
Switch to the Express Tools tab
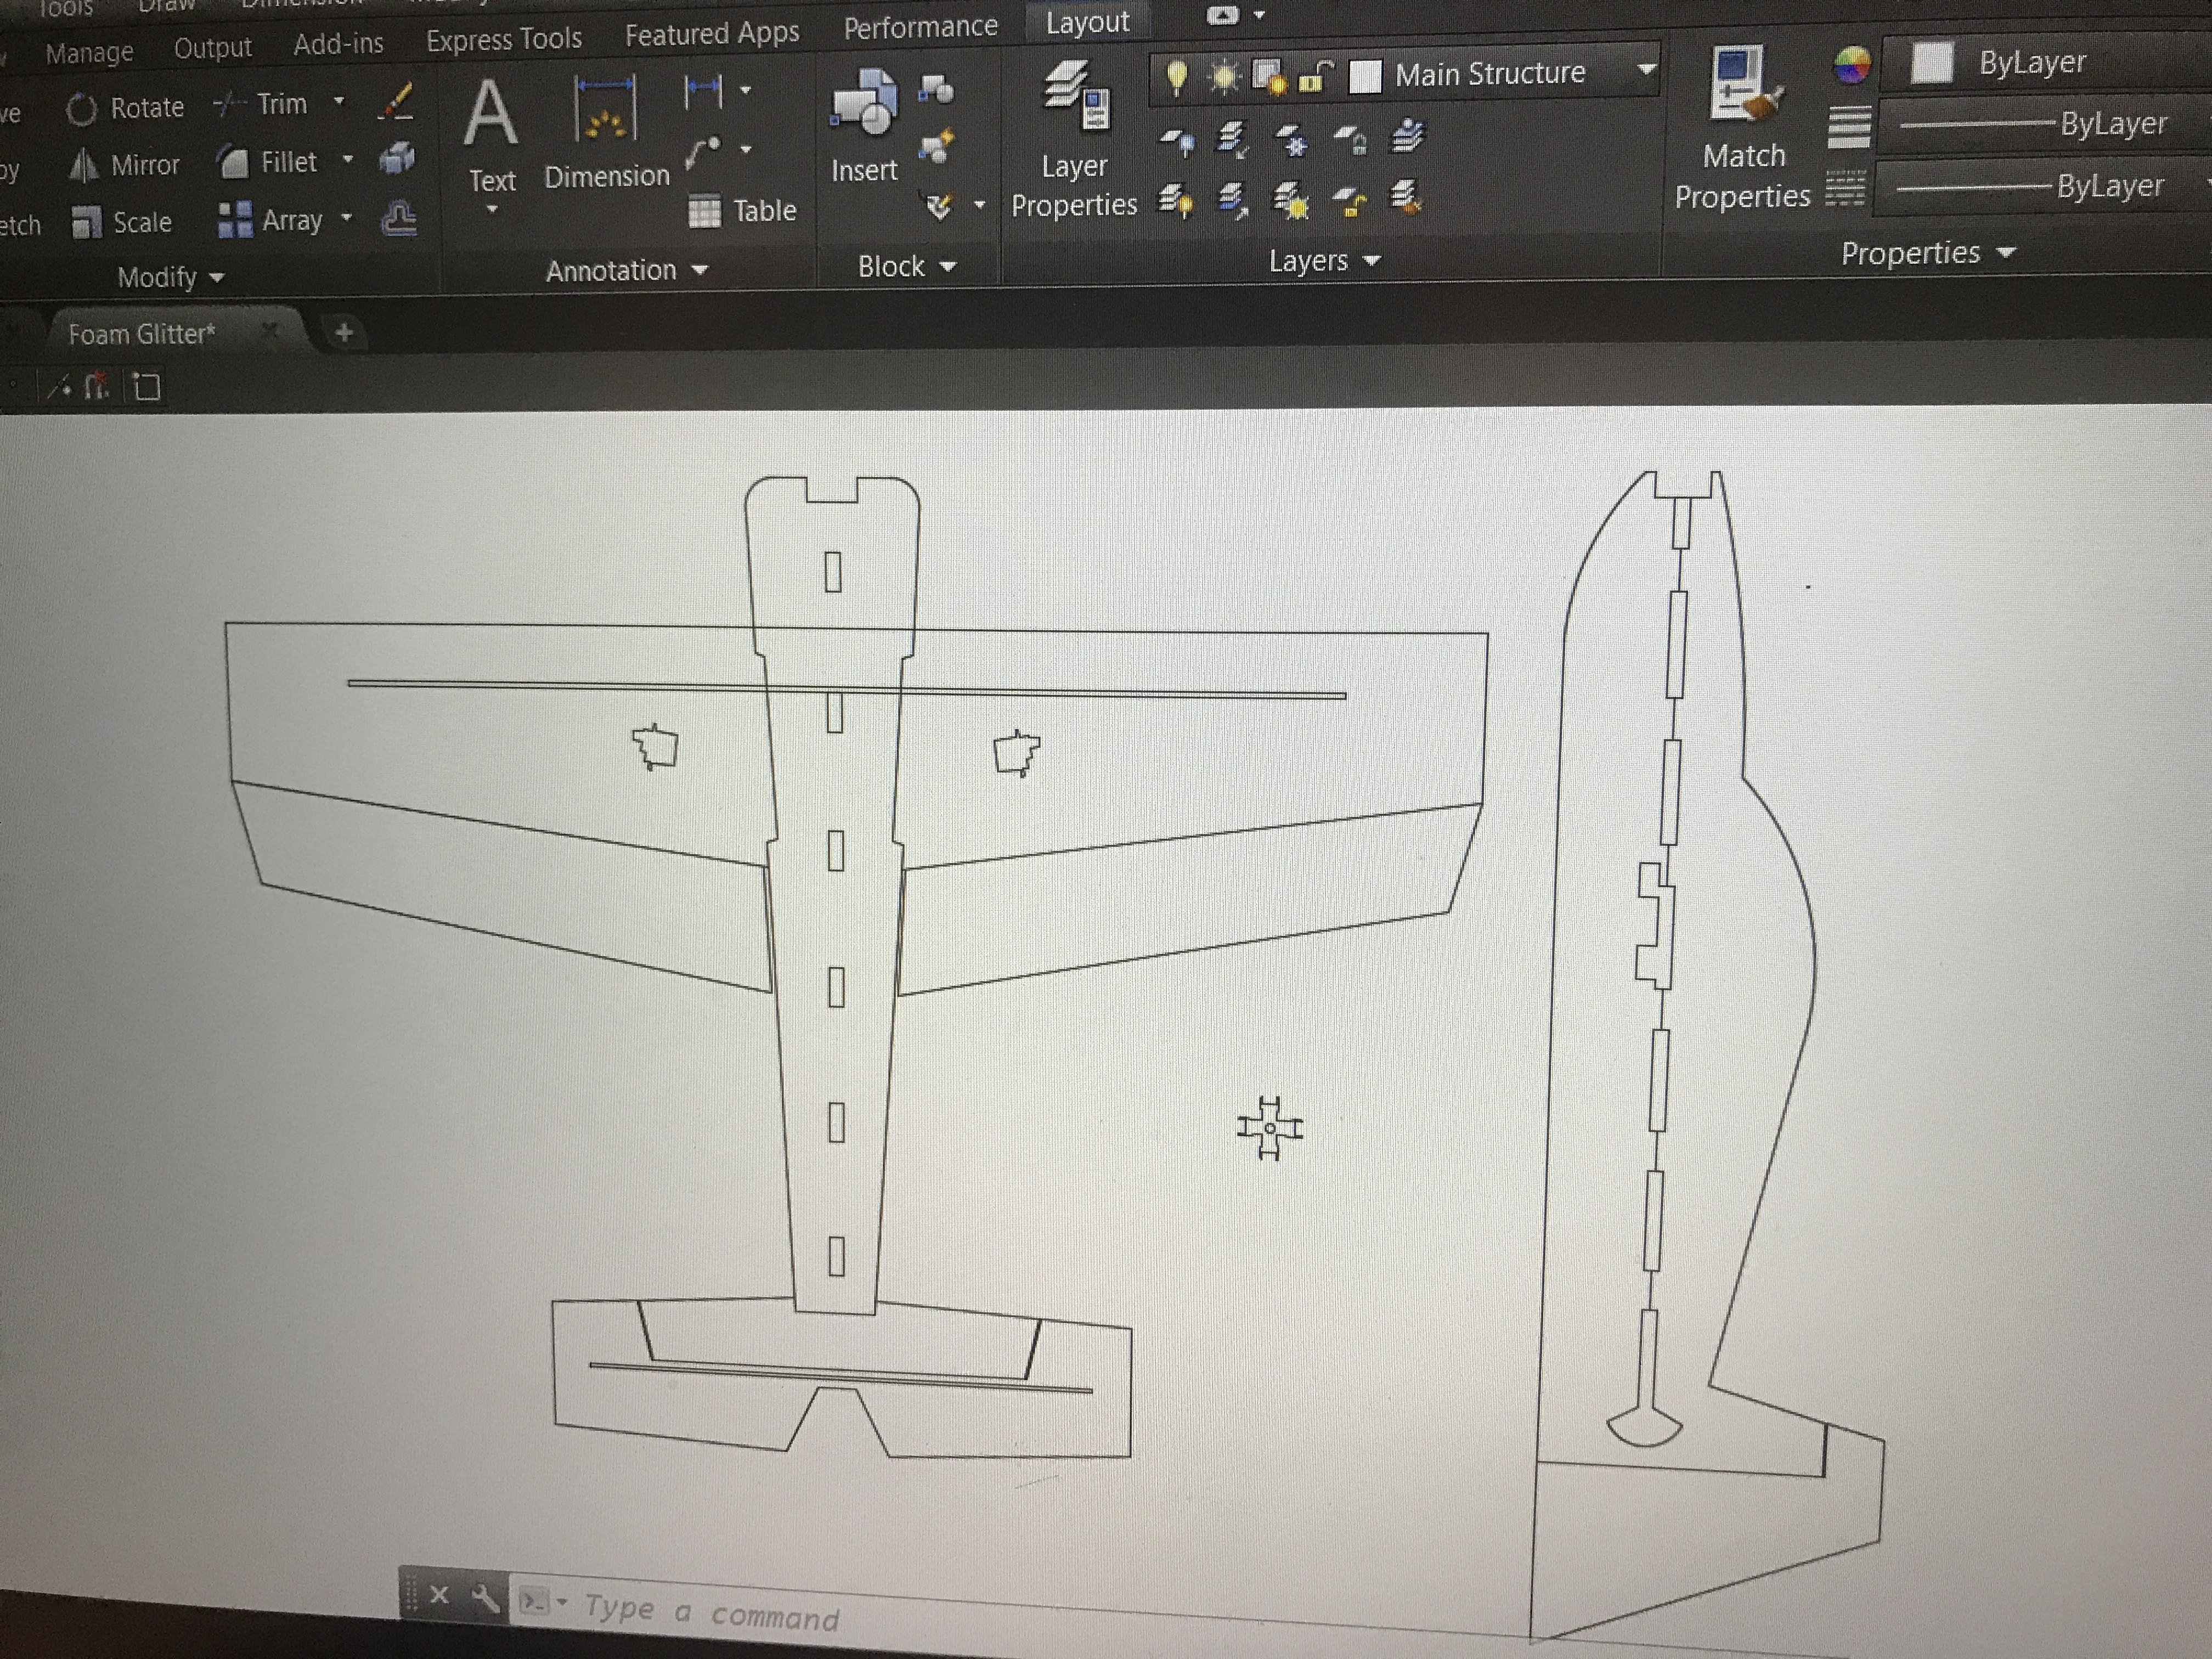(x=504, y=40)
